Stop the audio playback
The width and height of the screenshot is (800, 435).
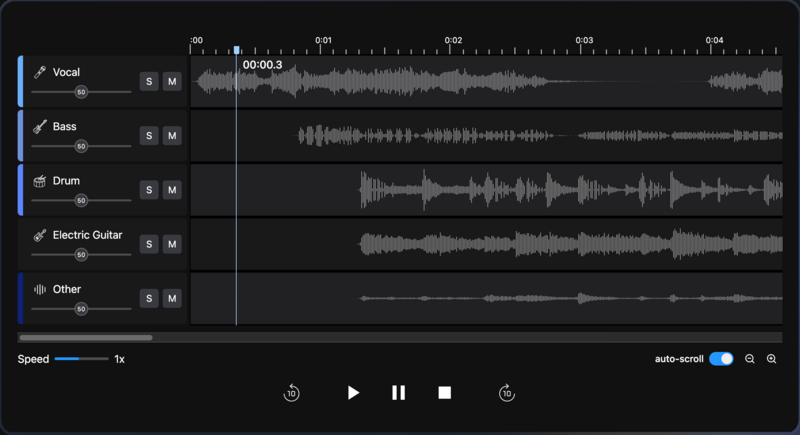tap(445, 393)
